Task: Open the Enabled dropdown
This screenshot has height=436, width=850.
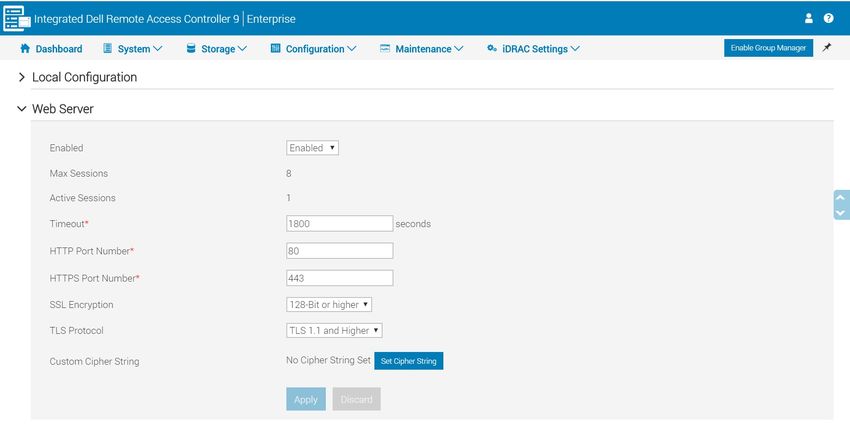Action: pos(312,148)
